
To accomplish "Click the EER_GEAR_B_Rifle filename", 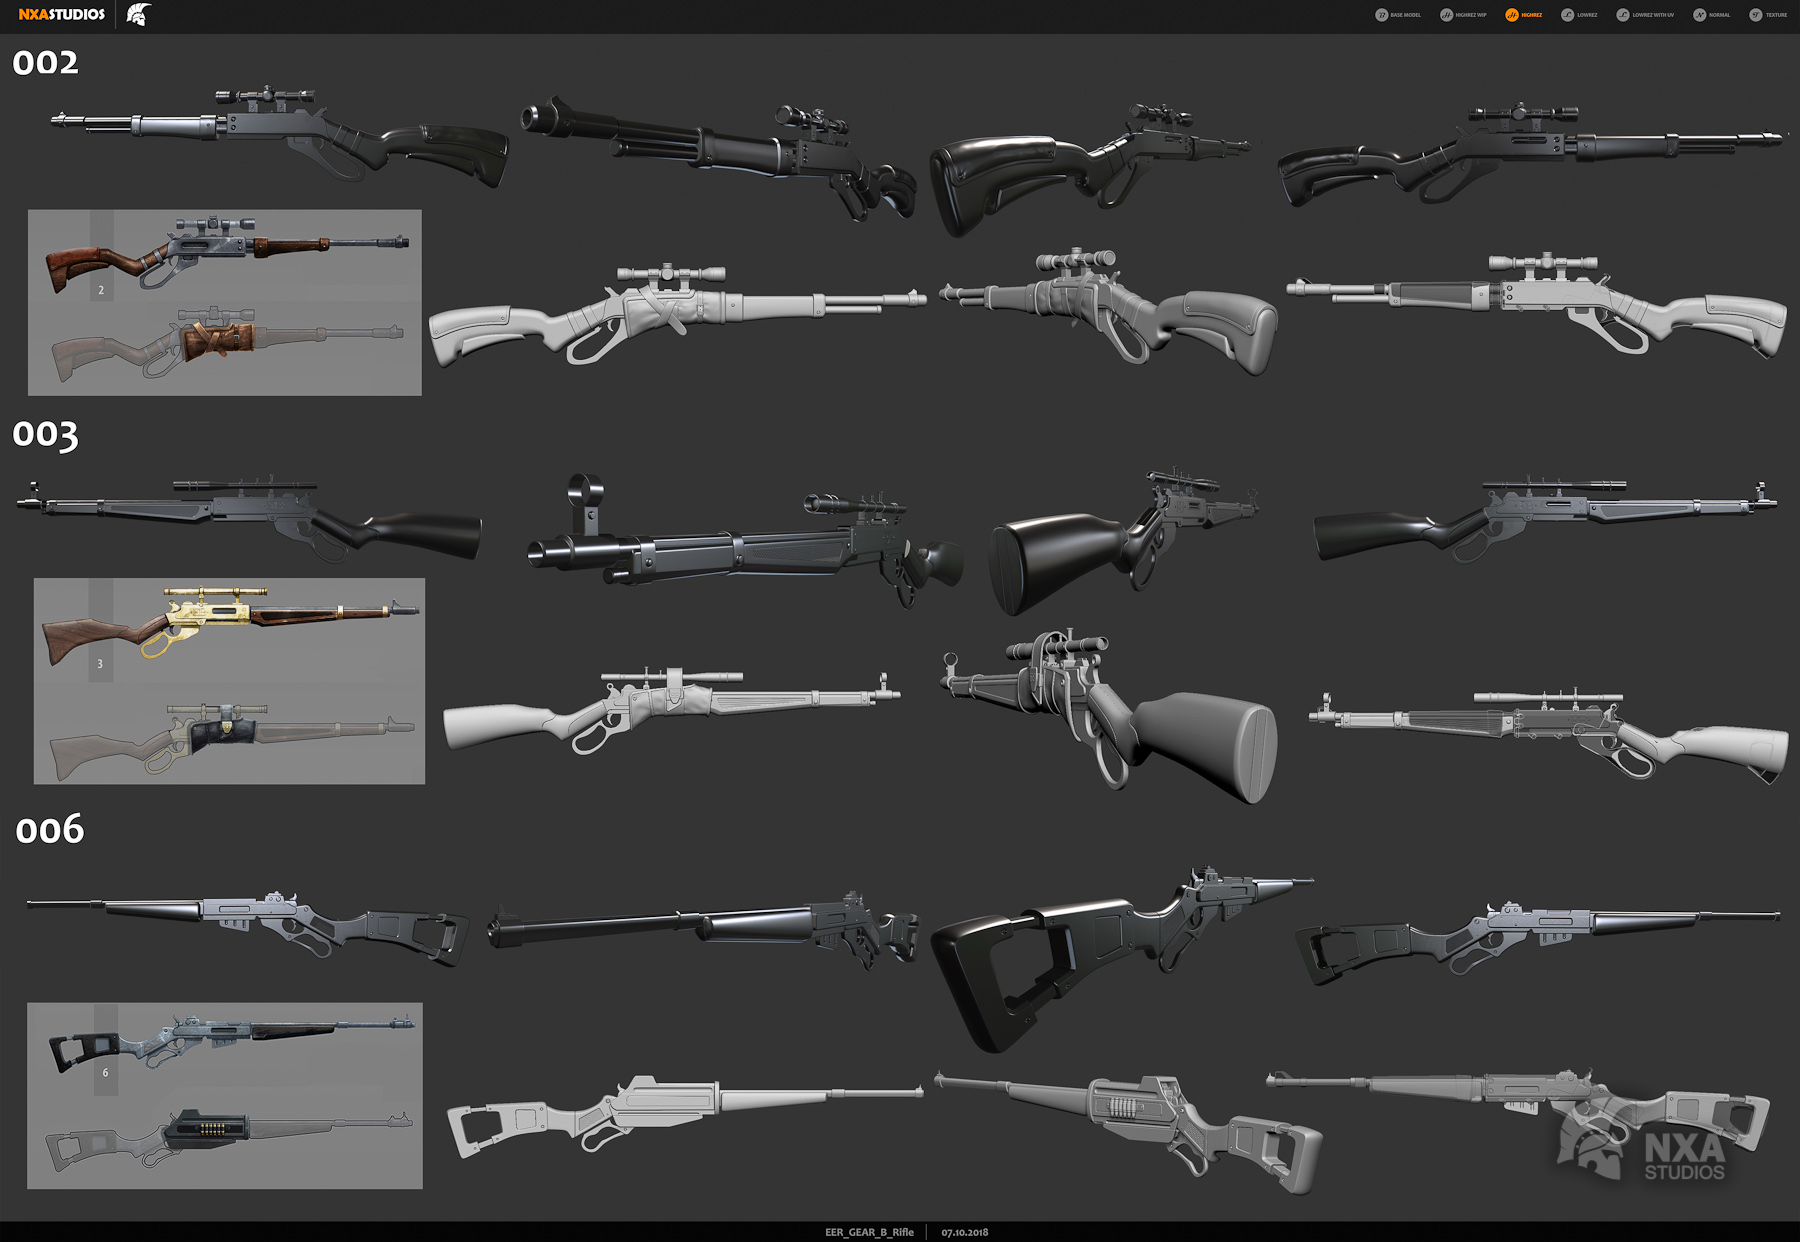I will [869, 1233].
